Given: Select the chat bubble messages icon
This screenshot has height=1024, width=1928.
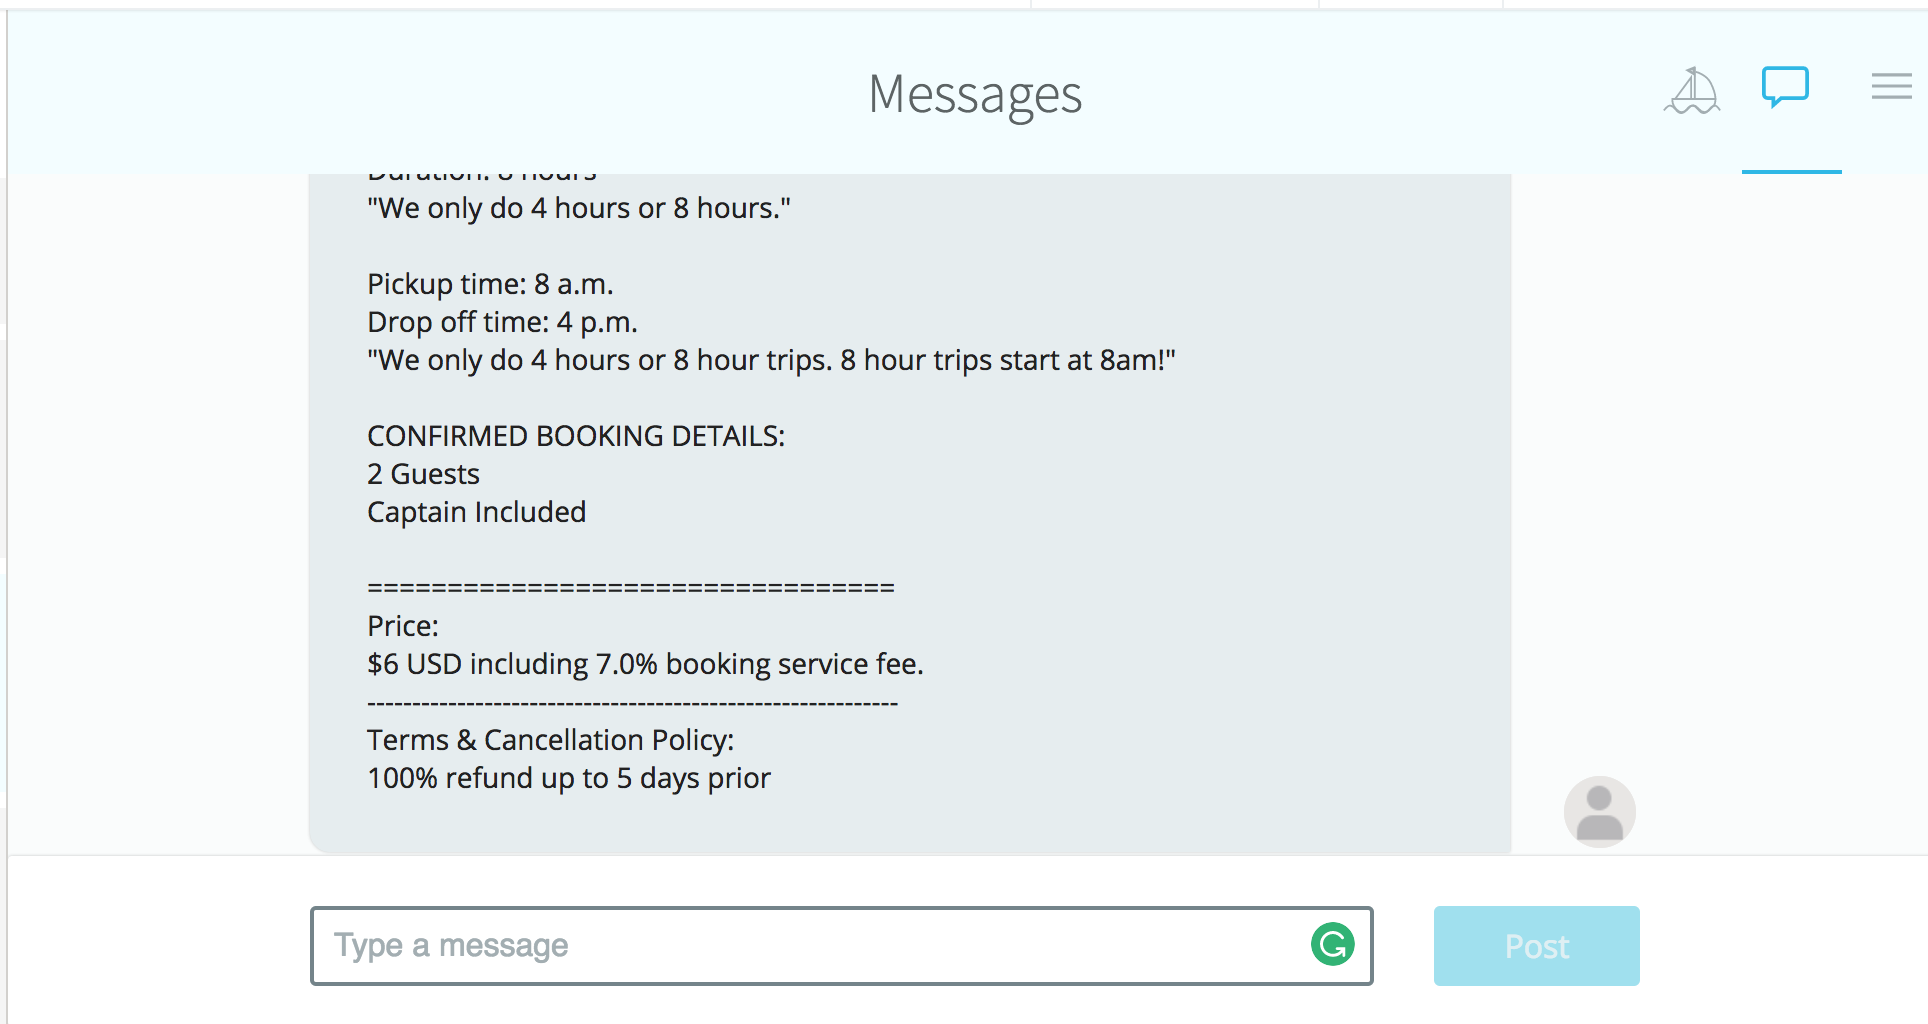Looking at the screenshot, I should point(1785,87).
